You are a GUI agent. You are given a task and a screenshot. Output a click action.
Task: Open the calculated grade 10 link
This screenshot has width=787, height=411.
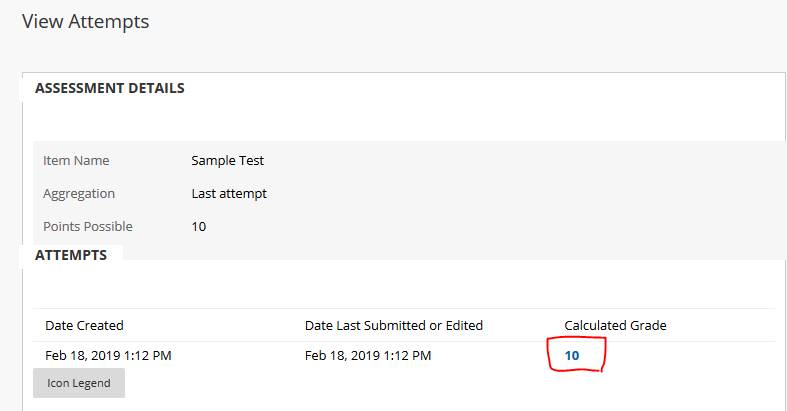(x=572, y=355)
